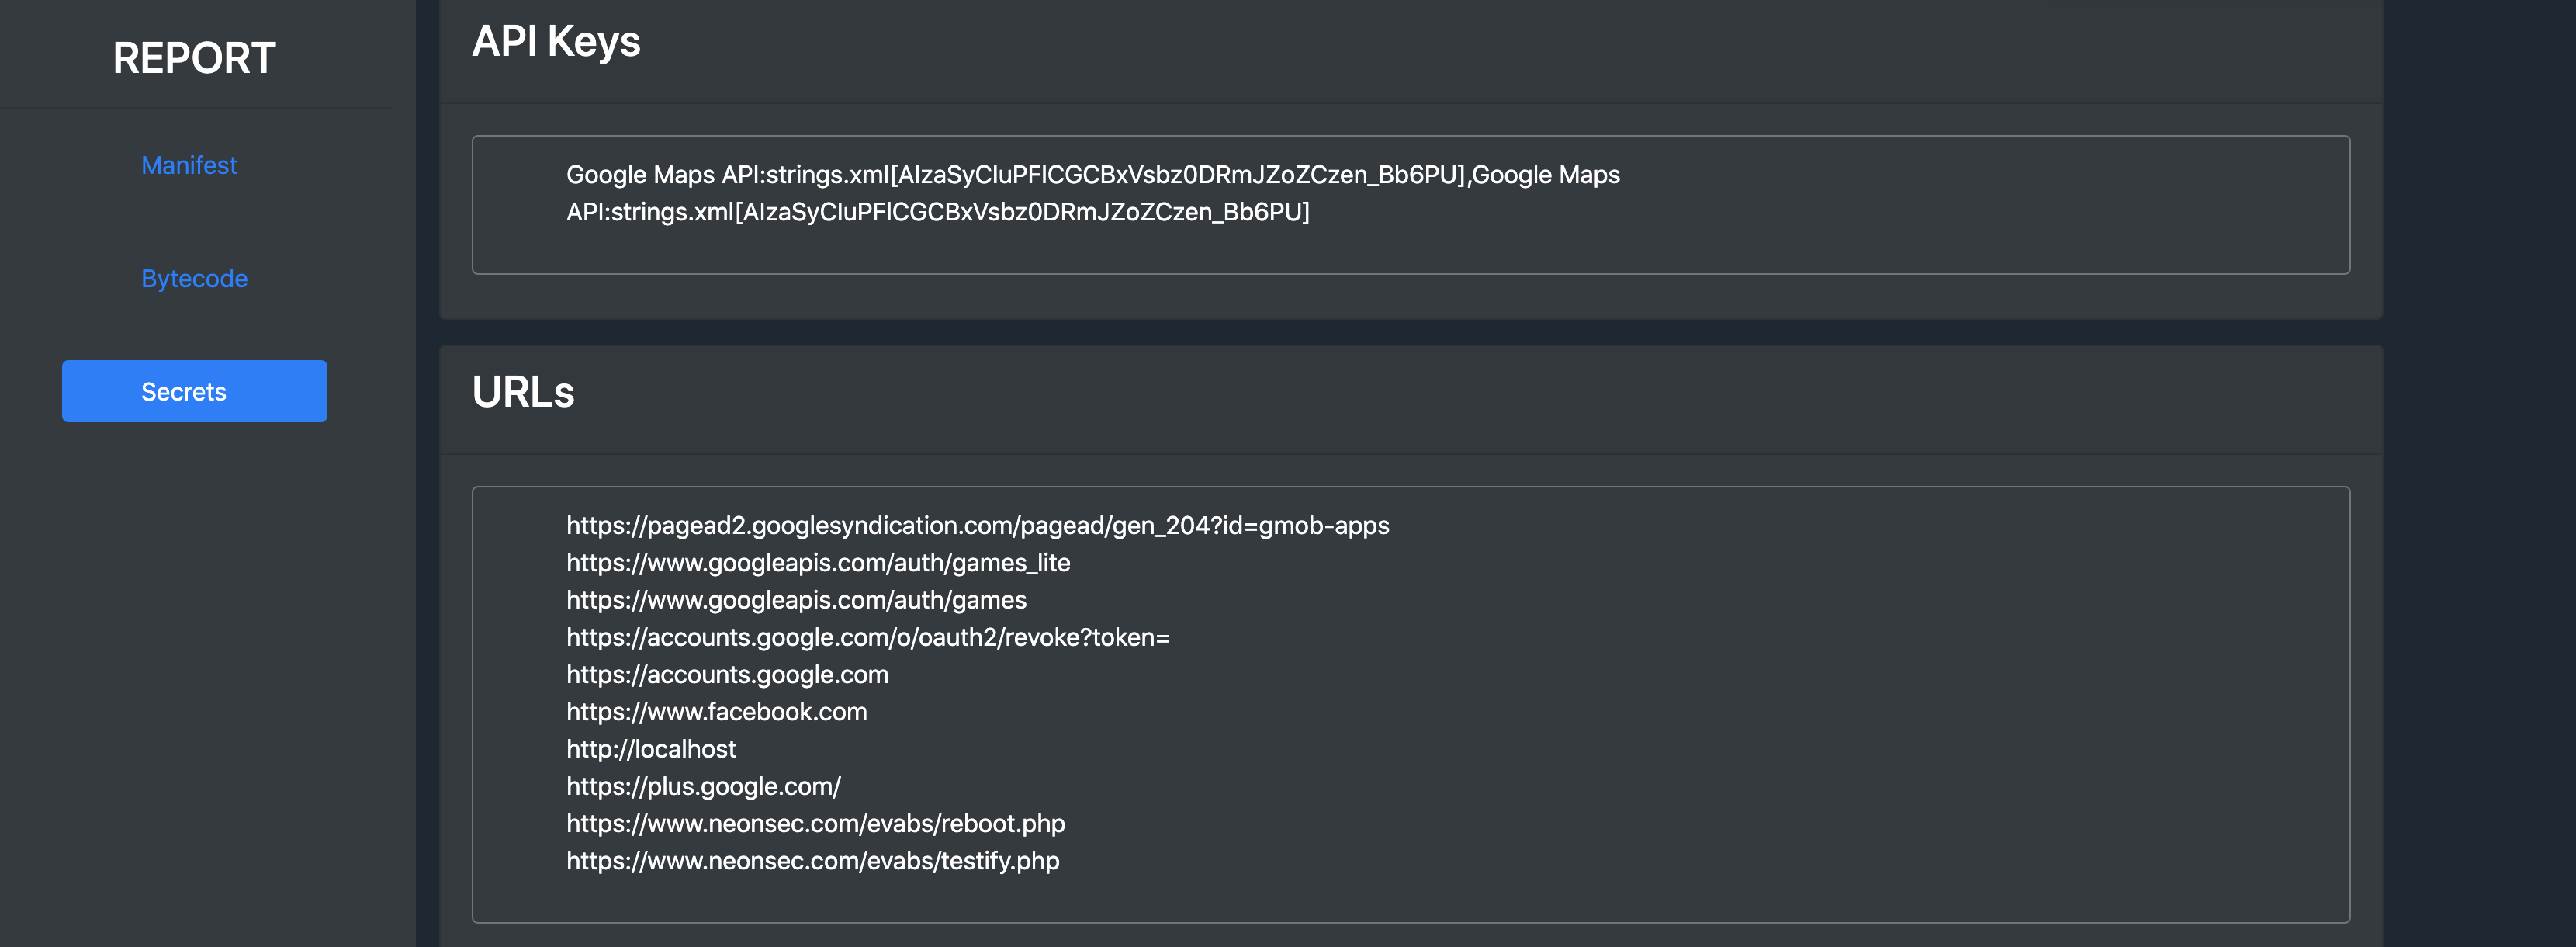Open the Bytecode section in sidebar
Screen dimensions: 2576x947
[194, 278]
